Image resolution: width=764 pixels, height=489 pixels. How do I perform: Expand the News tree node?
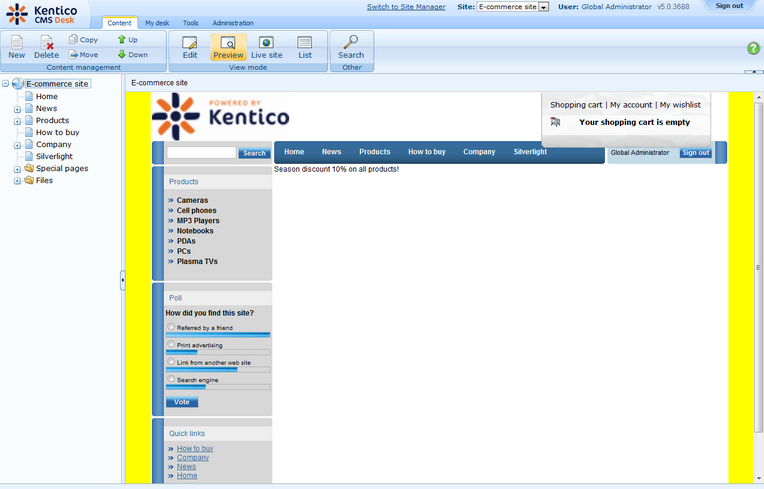pyautogui.click(x=17, y=110)
